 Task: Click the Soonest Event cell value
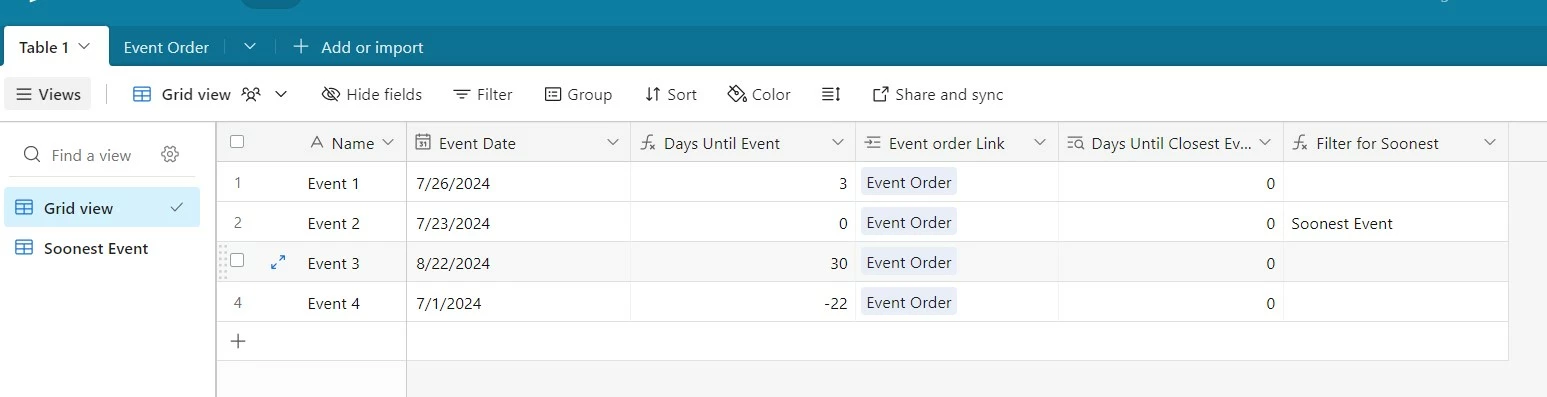coord(1342,223)
